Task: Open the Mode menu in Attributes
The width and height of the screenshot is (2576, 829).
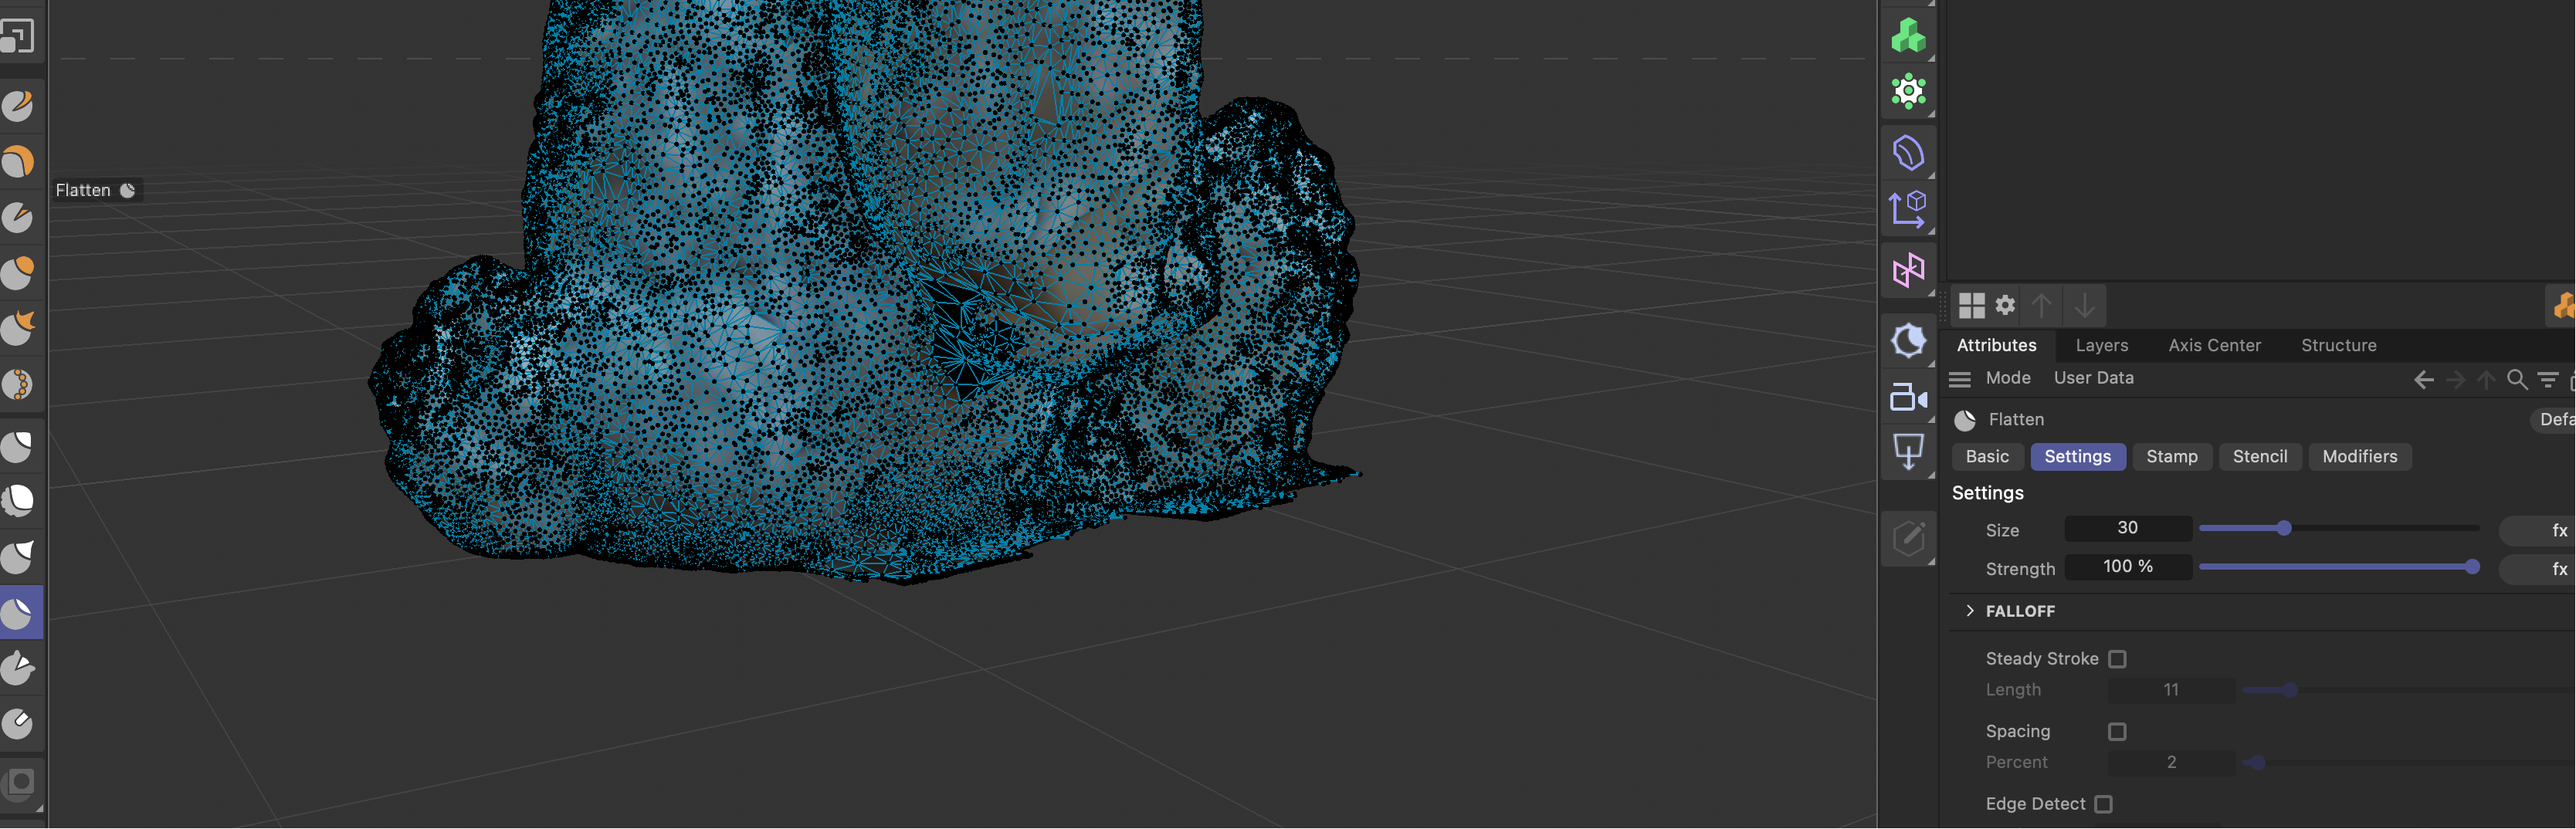Action: (x=2007, y=378)
